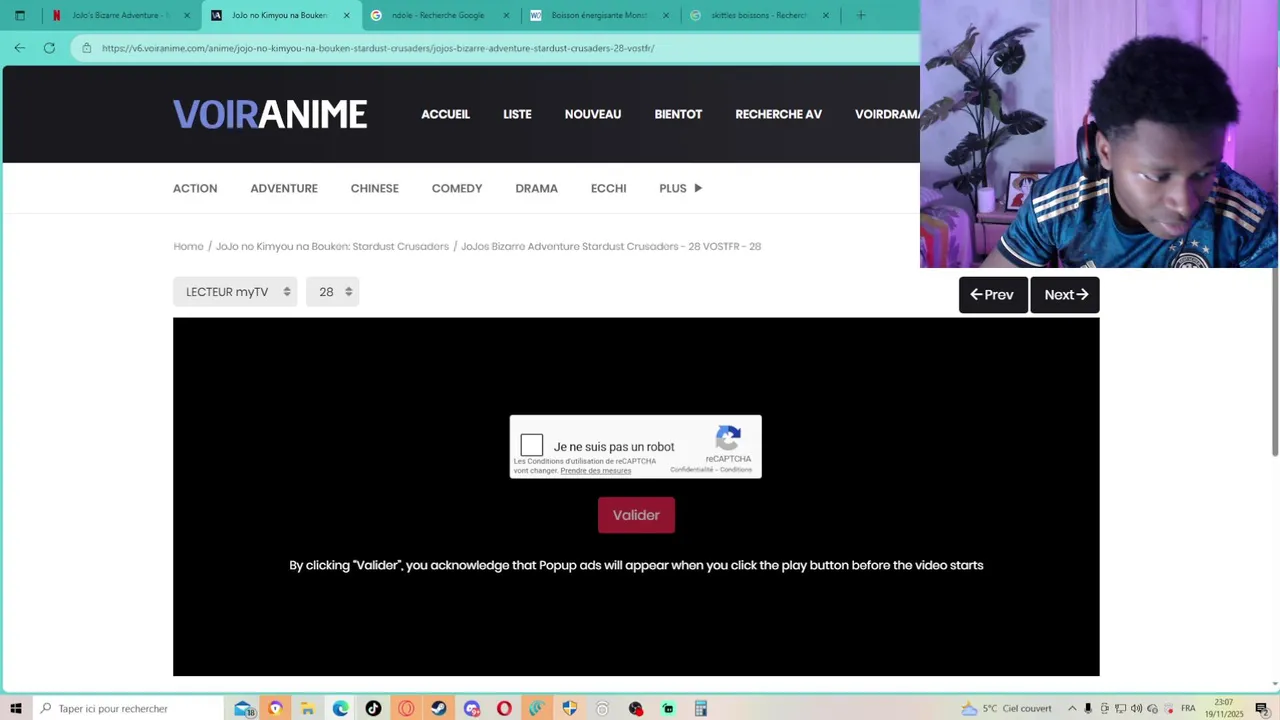
Task: Open a new browser tab
Action: [x=861, y=15]
